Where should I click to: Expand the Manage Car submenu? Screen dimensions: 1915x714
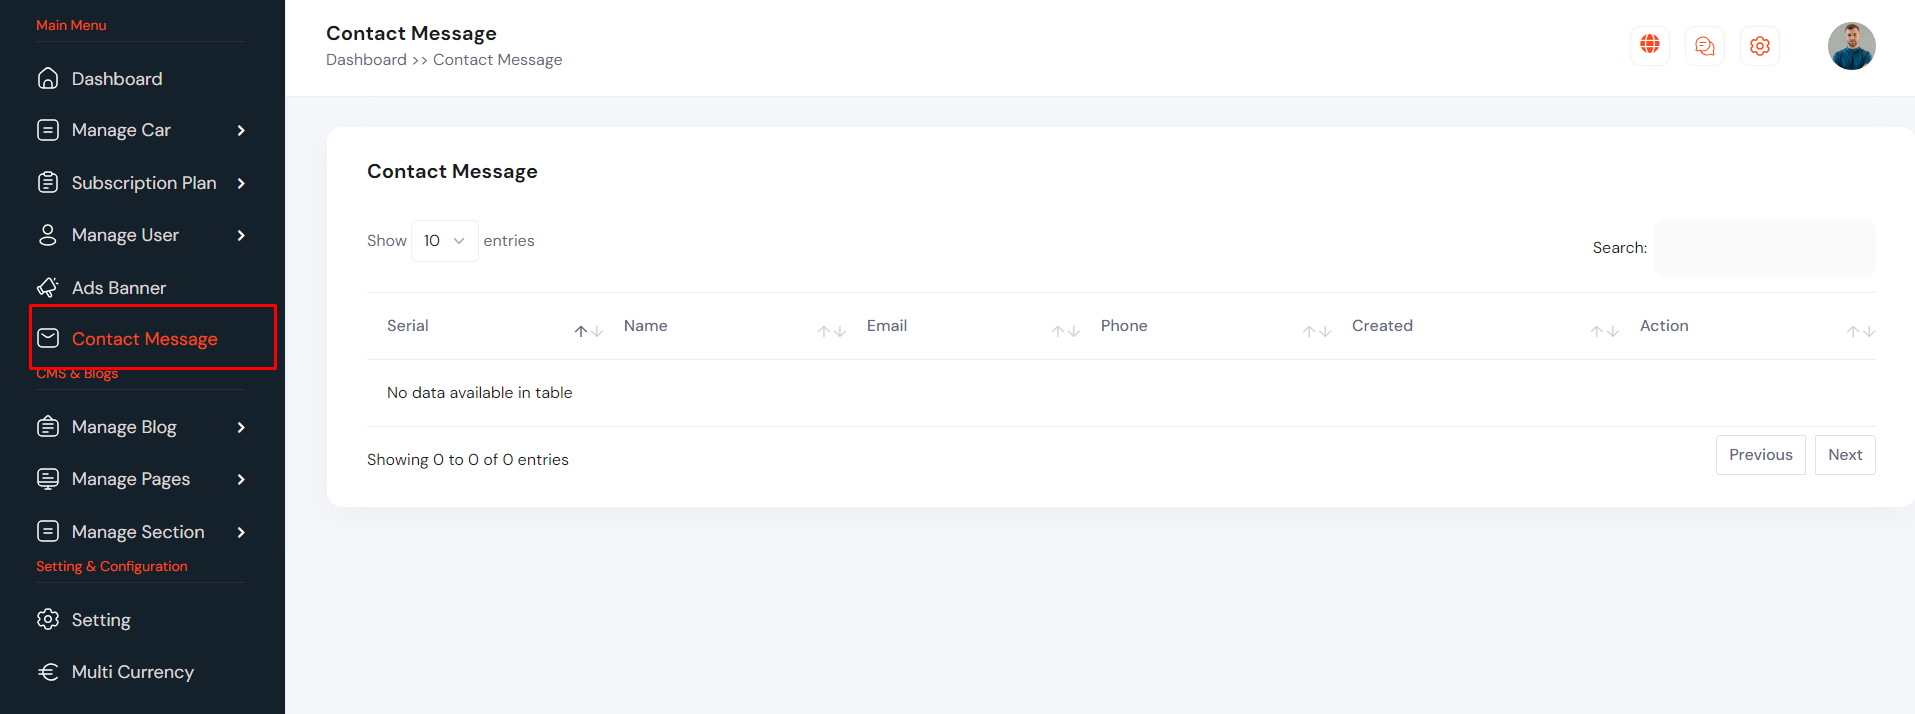241,130
